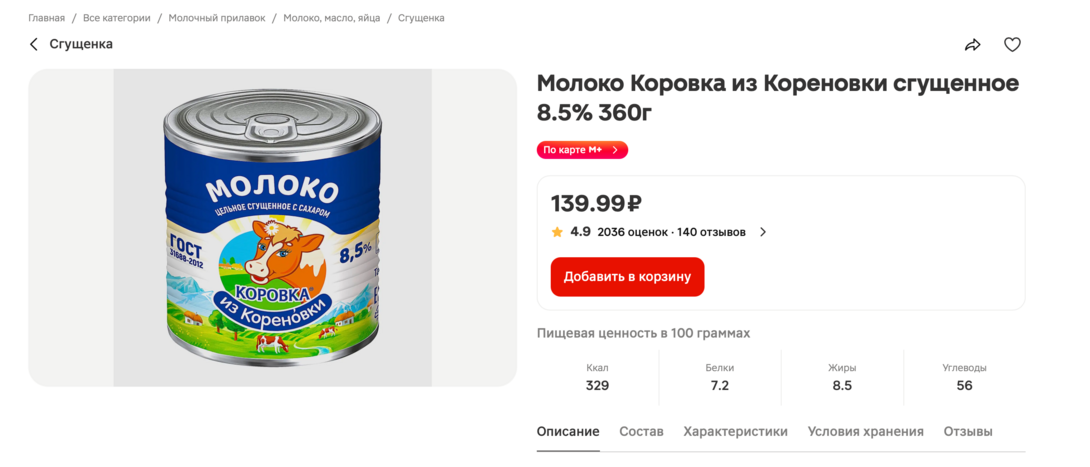1090x467 pixels.
Task: Open the 2036 оценок ratings link
Action: [x=632, y=232]
